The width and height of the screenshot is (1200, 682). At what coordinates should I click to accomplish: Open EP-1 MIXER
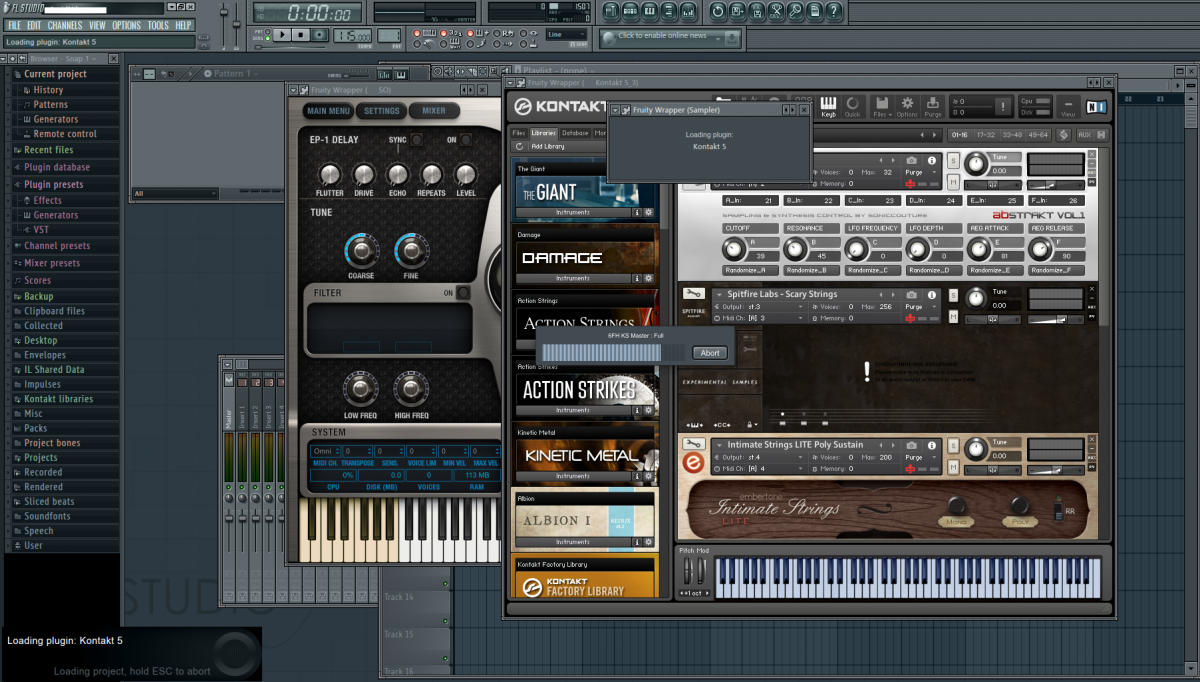pos(434,111)
